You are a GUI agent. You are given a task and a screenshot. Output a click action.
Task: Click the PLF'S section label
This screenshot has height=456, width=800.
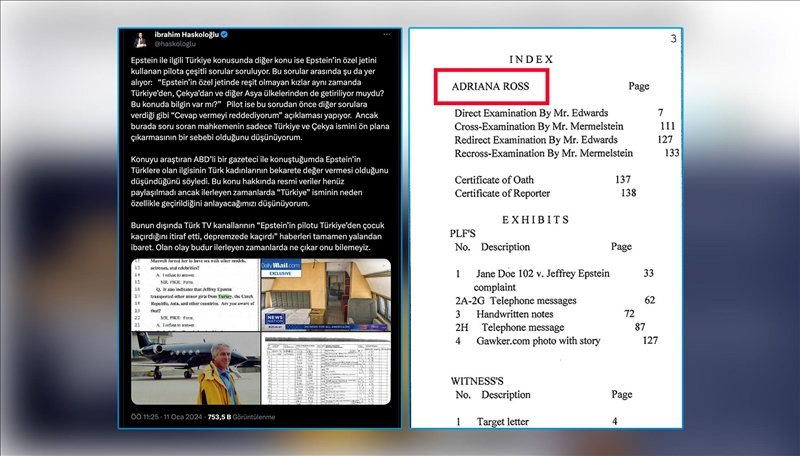click(462, 234)
